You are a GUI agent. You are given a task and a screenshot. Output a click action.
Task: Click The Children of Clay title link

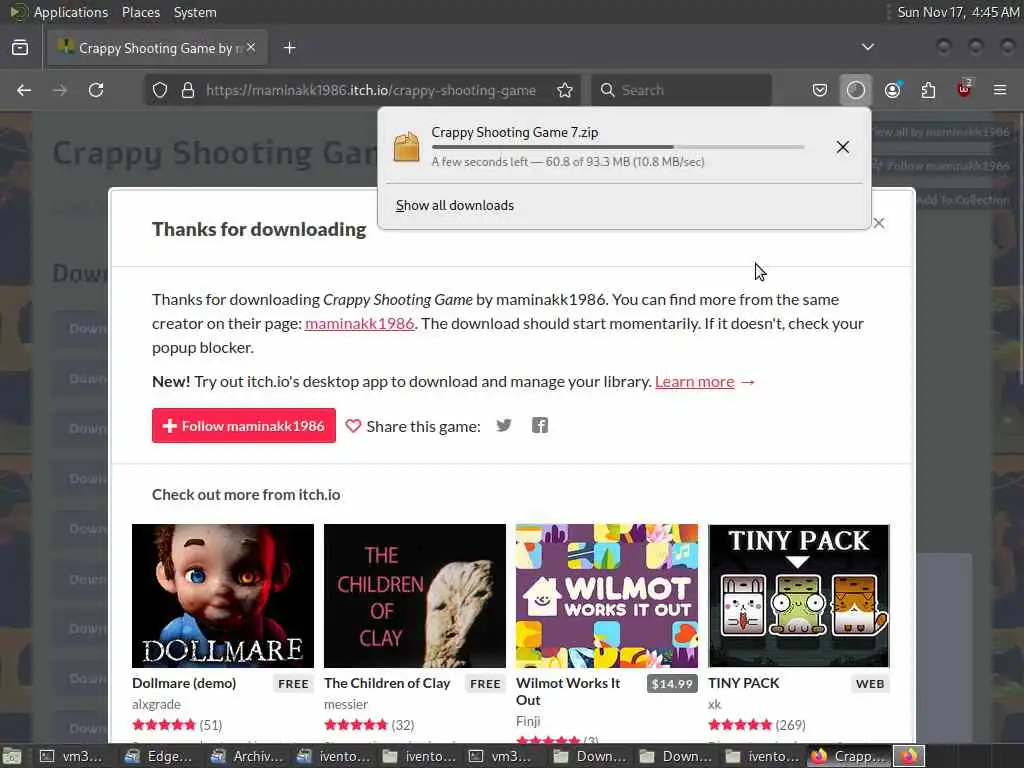387,683
